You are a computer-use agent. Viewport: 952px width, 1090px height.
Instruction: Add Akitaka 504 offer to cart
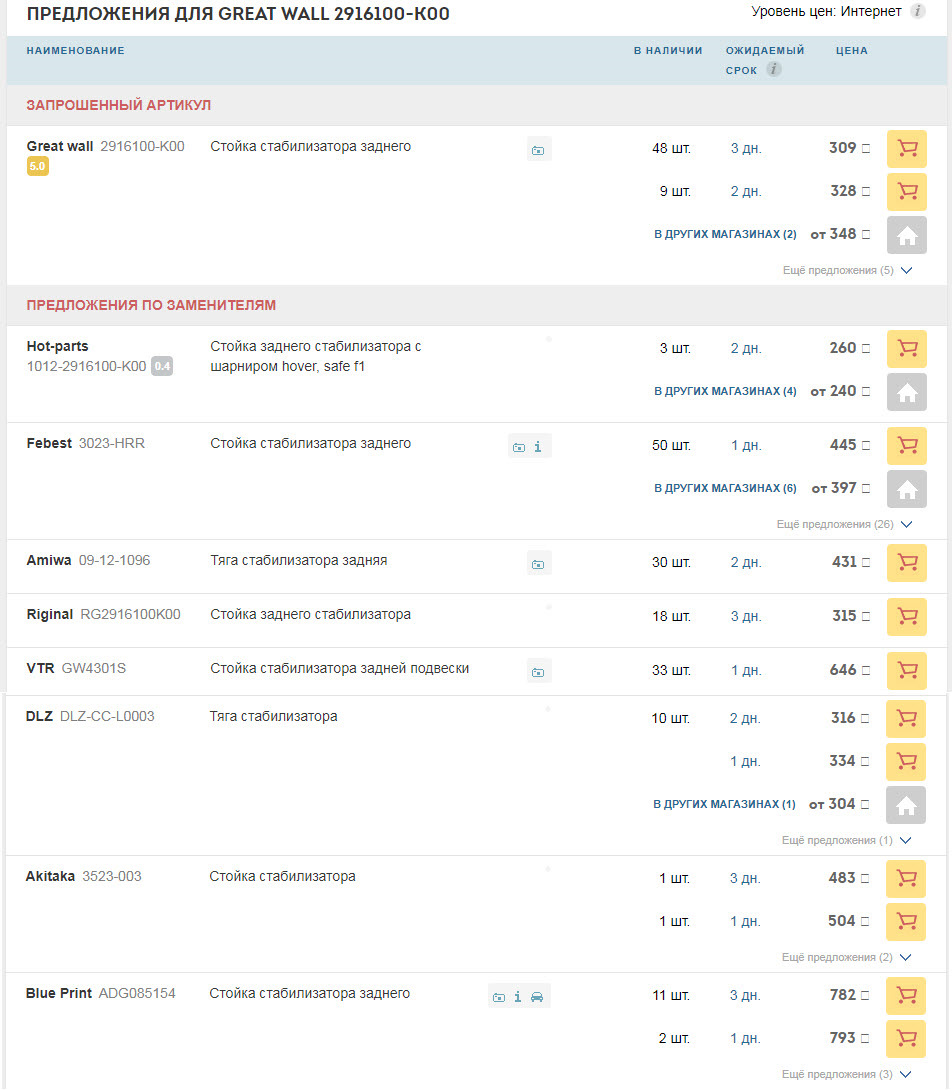click(906, 922)
